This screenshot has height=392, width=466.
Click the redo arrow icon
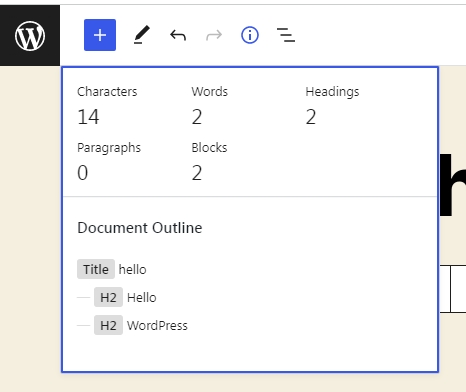coord(214,35)
